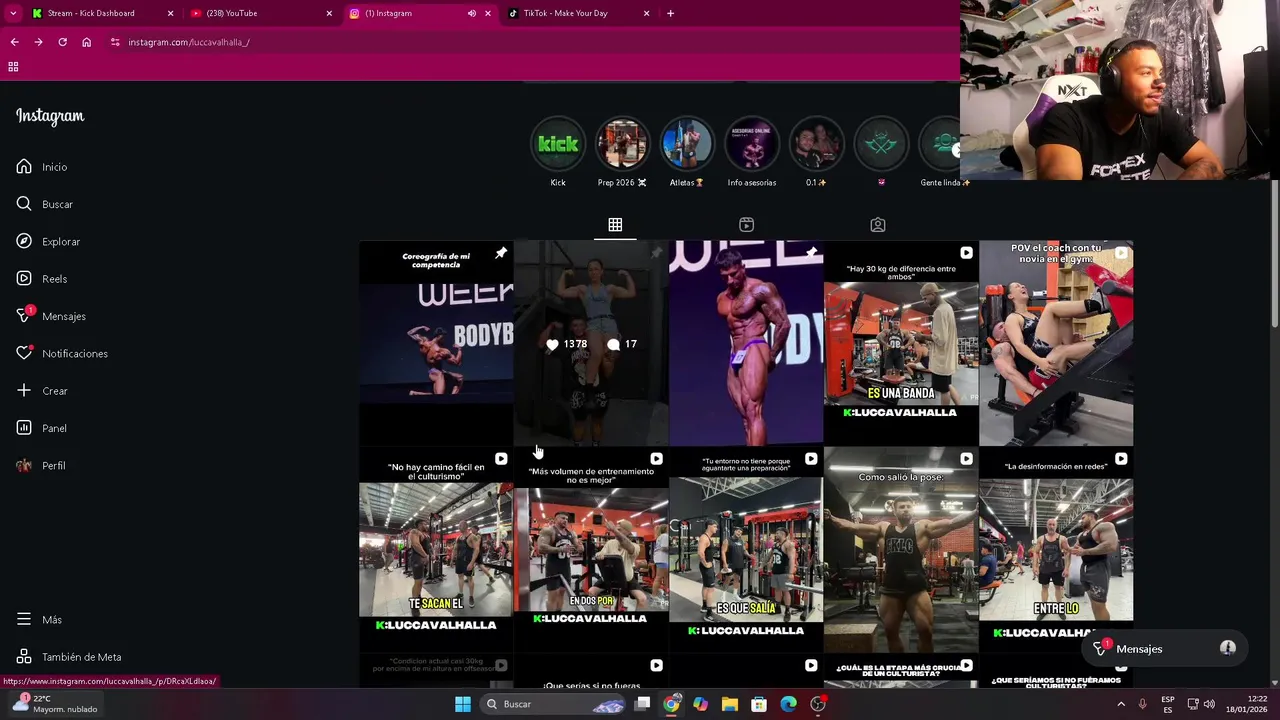The height and width of the screenshot is (720, 1280).
Task: Open the Panel dashboard icon
Action: click(24, 428)
